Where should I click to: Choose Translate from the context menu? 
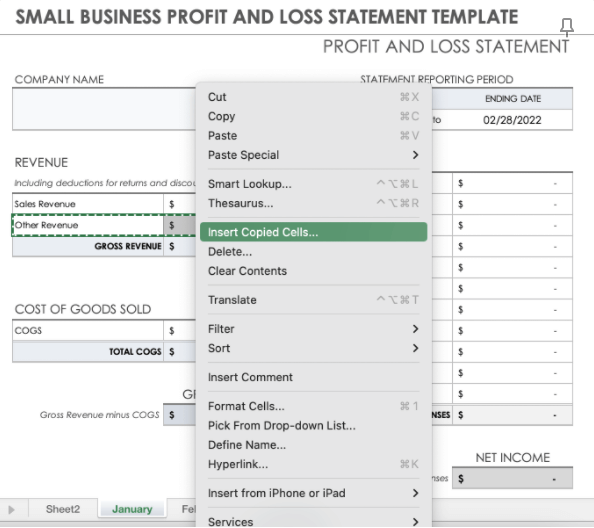313,300
